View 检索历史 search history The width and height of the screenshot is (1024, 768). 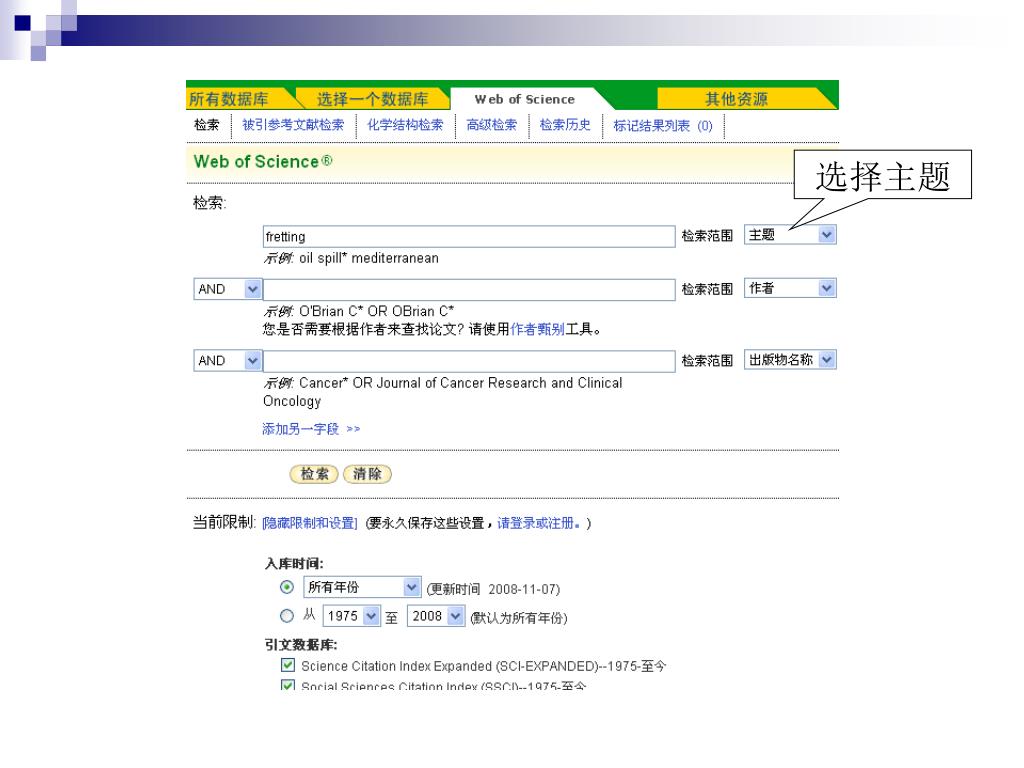click(565, 125)
